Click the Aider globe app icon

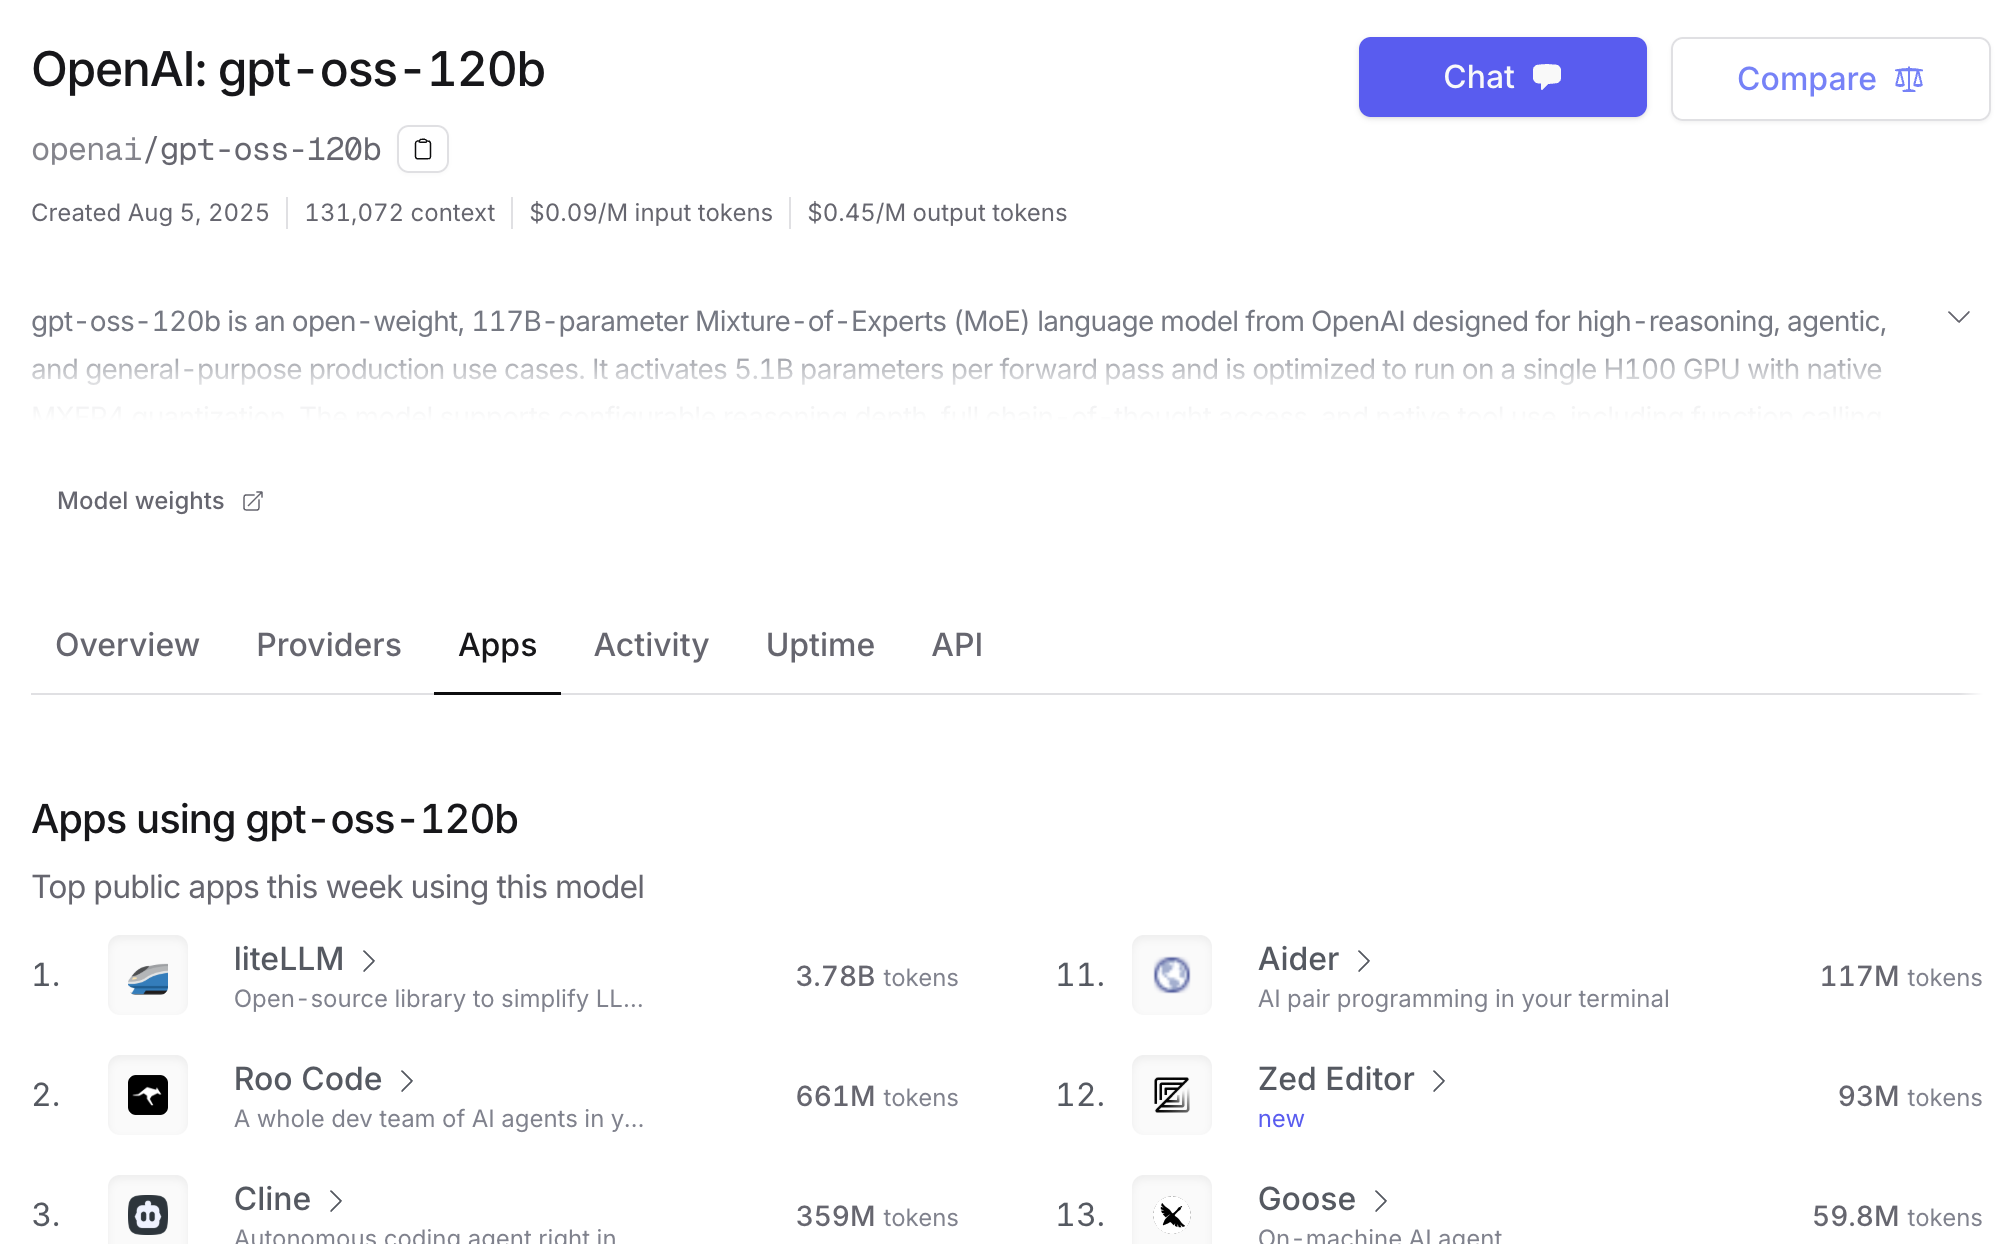pyautogui.click(x=1171, y=975)
